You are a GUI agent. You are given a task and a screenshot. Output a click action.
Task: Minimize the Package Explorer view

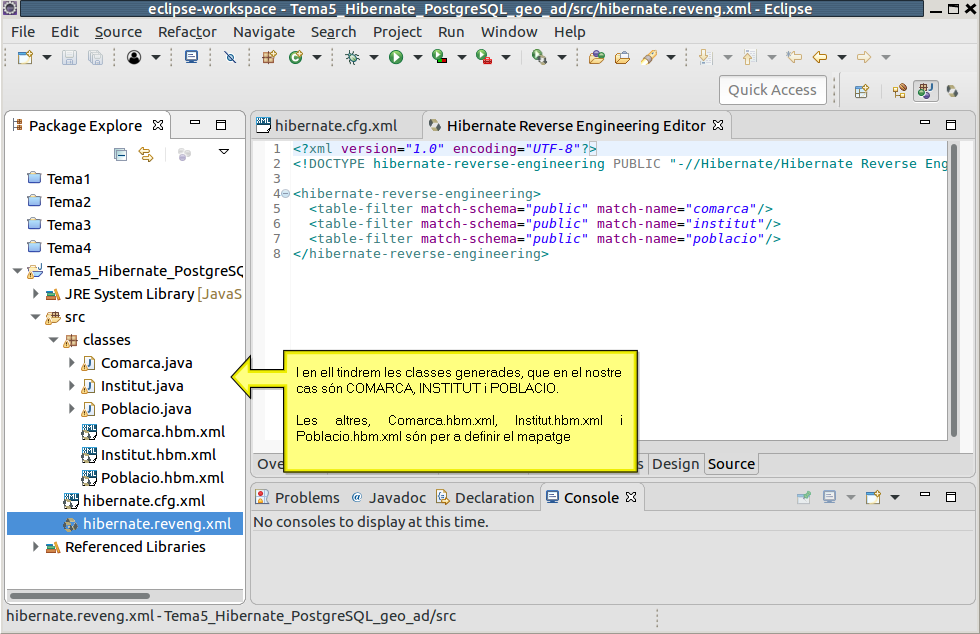(x=195, y=123)
